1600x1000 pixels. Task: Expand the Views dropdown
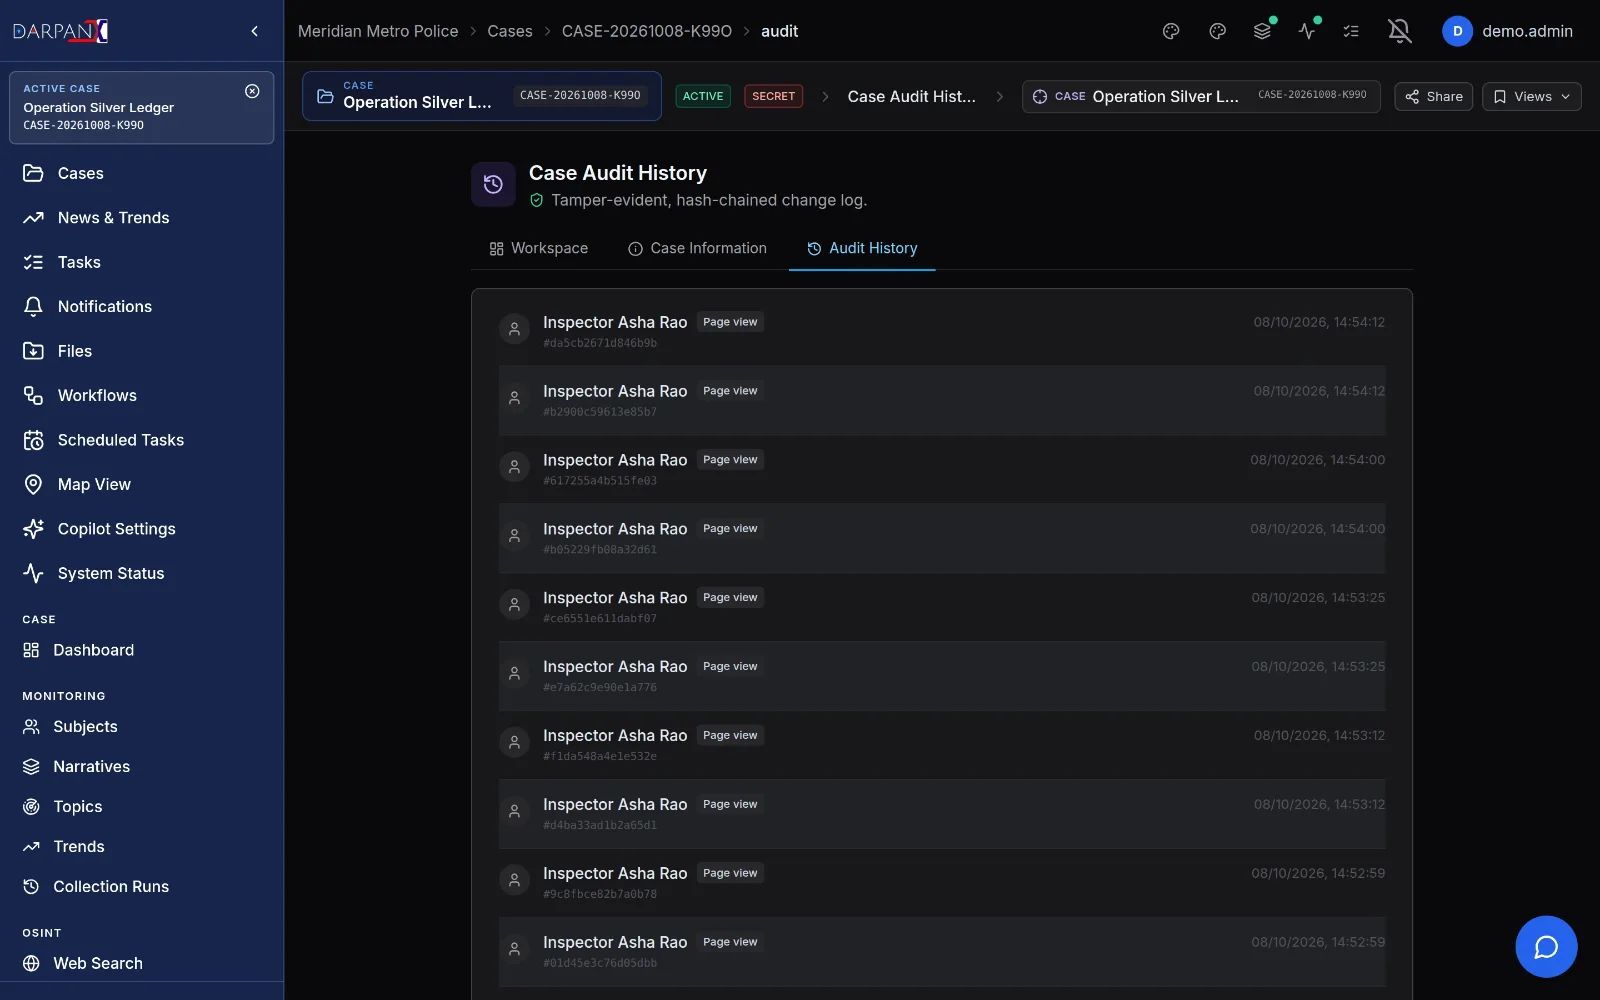[1531, 97]
